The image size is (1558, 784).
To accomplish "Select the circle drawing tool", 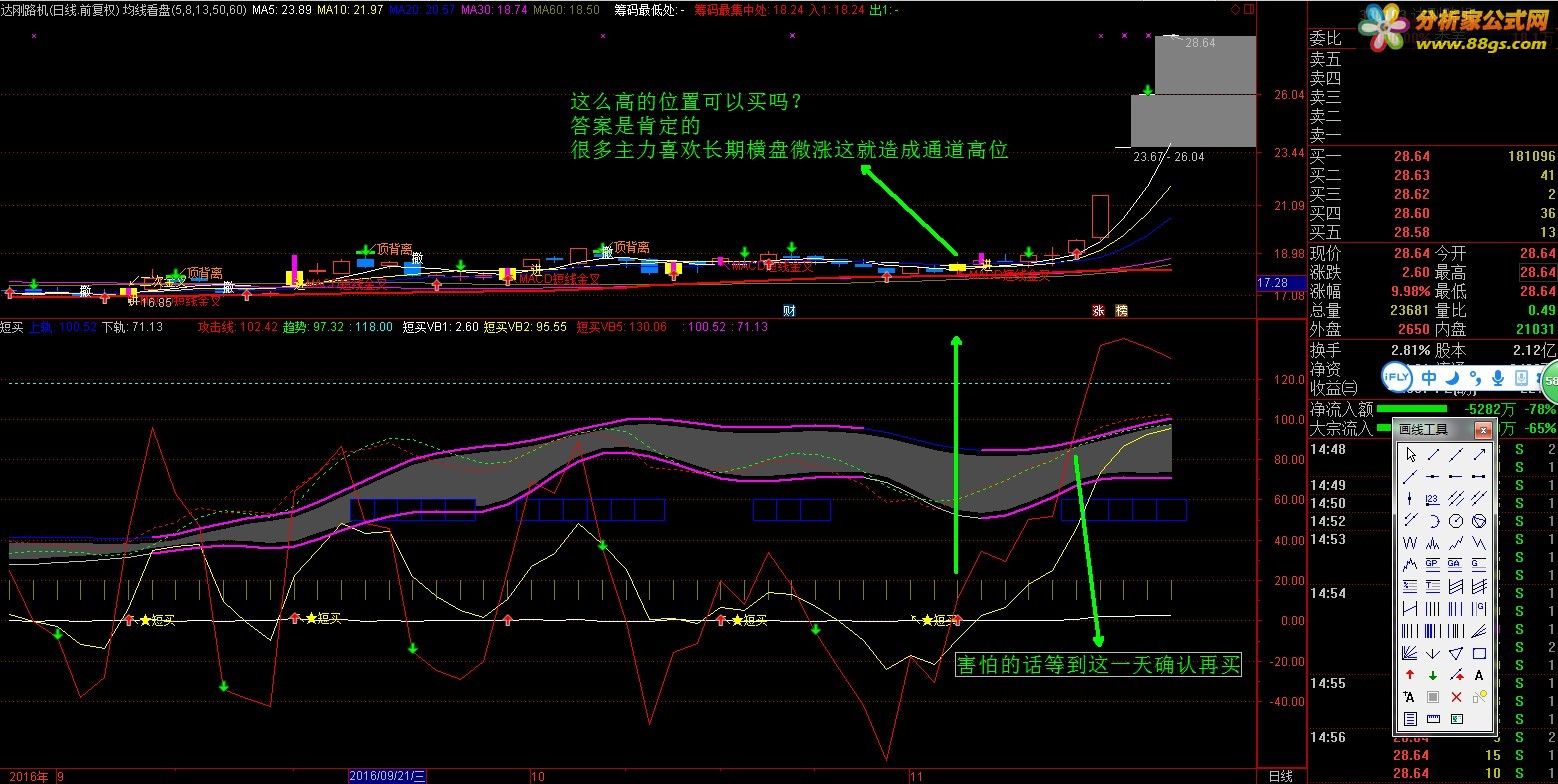I will click(x=1456, y=520).
